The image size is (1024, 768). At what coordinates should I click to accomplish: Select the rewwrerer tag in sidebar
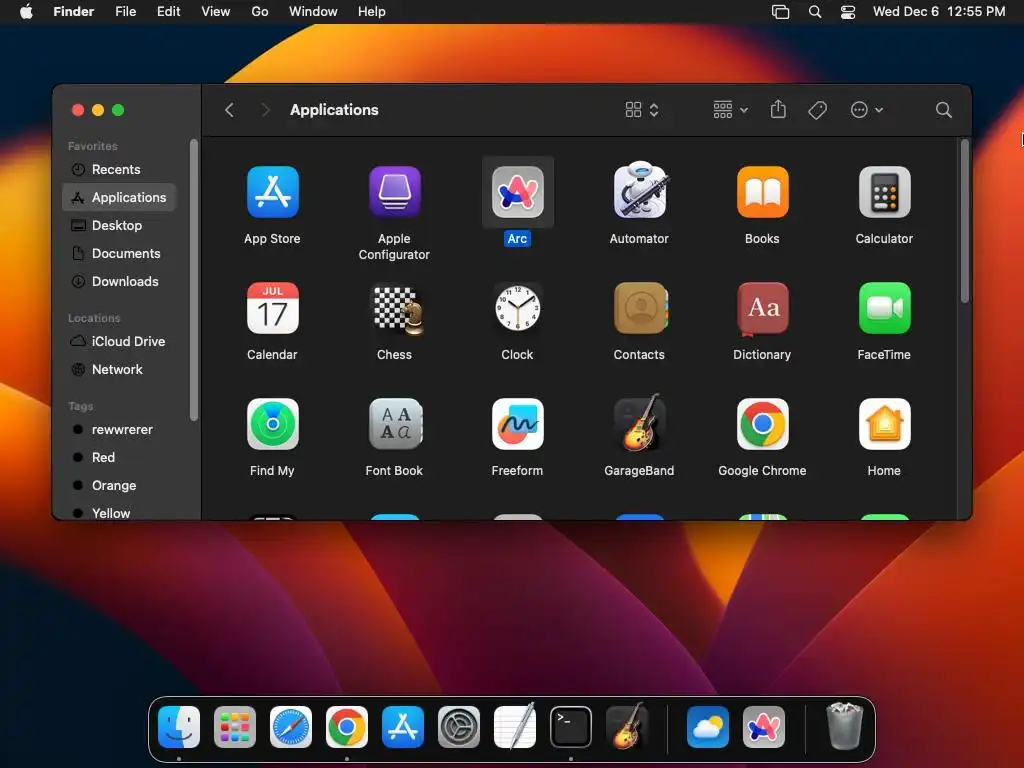tap(119, 430)
